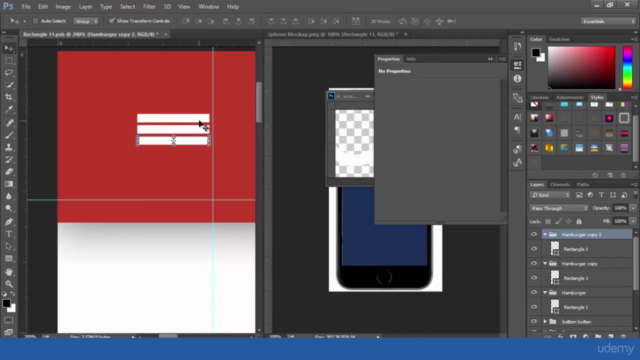This screenshot has height=360, width=640.
Task: Lock all attributes of the layer
Action: click(x=579, y=221)
